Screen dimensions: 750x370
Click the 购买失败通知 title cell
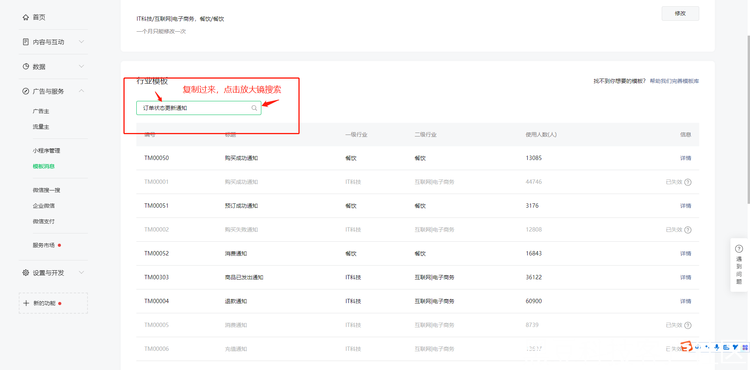click(x=242, y=230)
